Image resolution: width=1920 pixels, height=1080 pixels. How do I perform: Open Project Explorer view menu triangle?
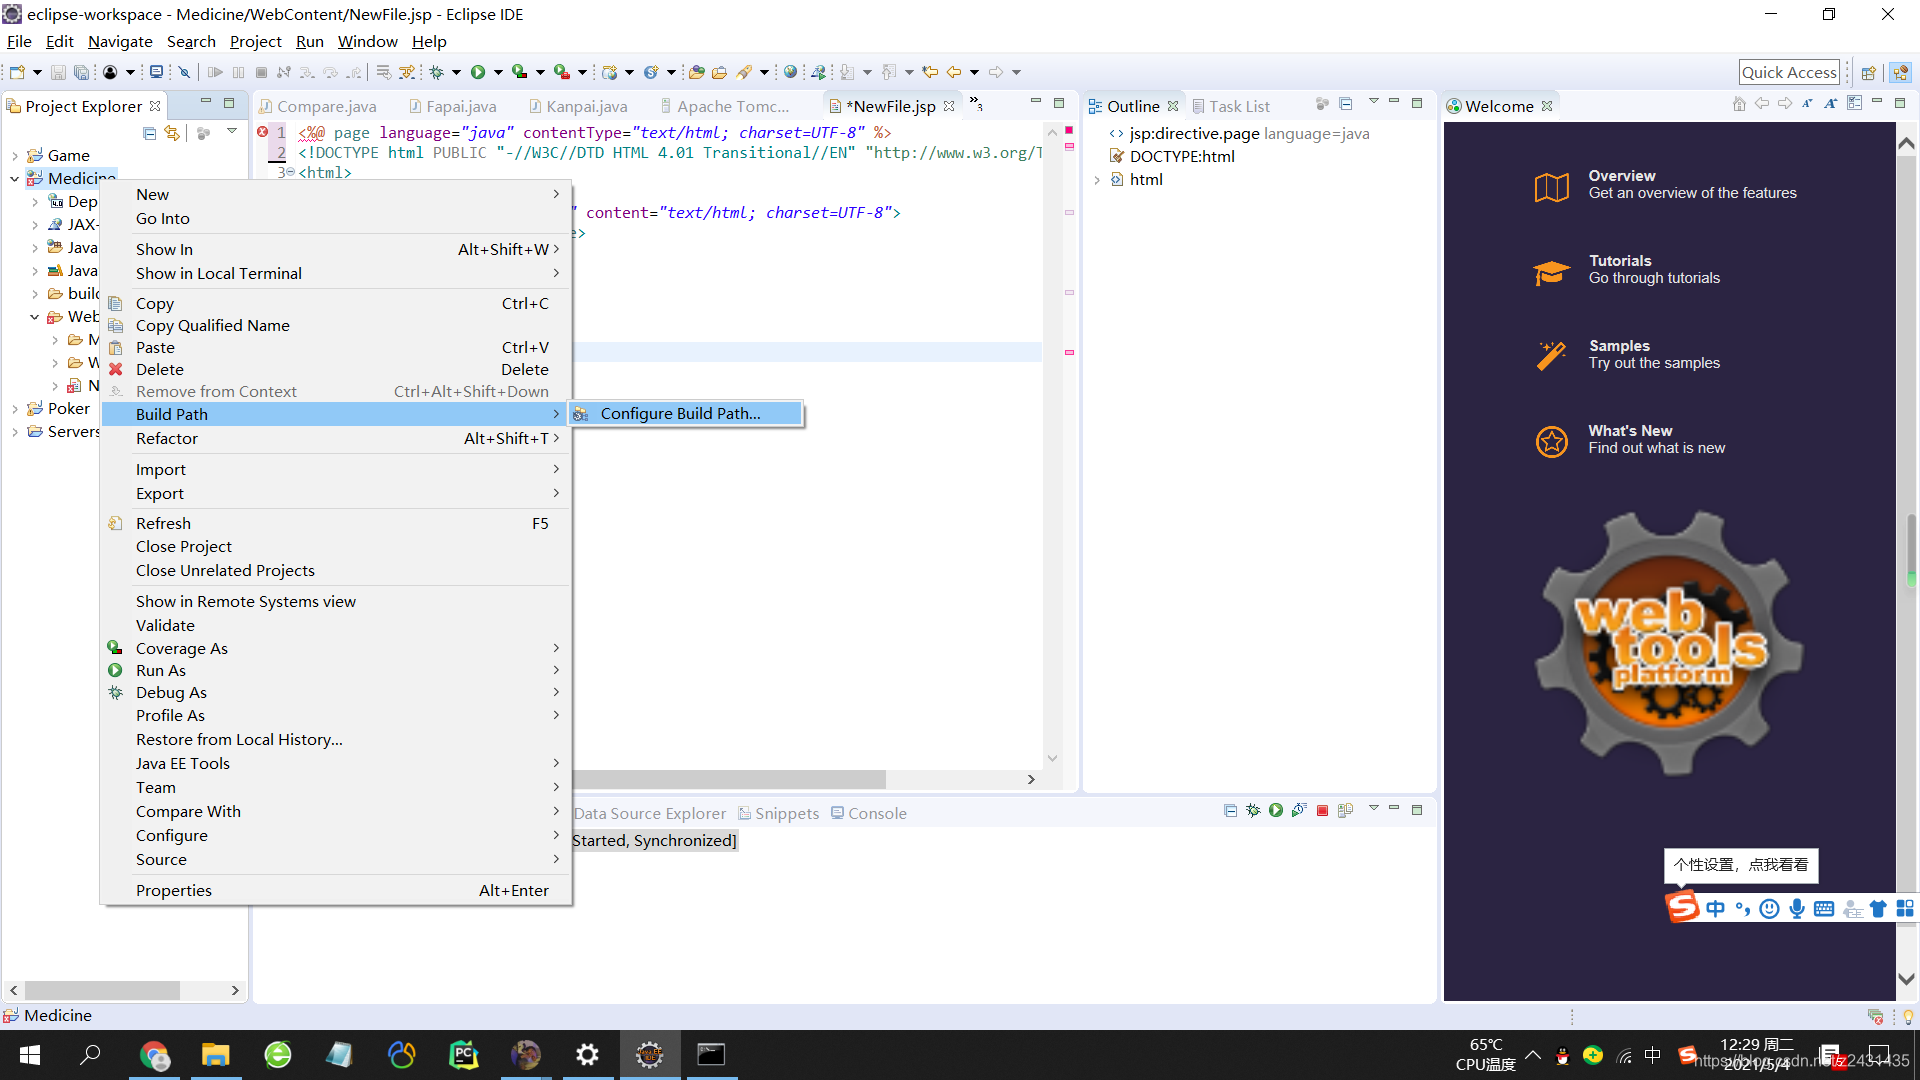(232, 131)
